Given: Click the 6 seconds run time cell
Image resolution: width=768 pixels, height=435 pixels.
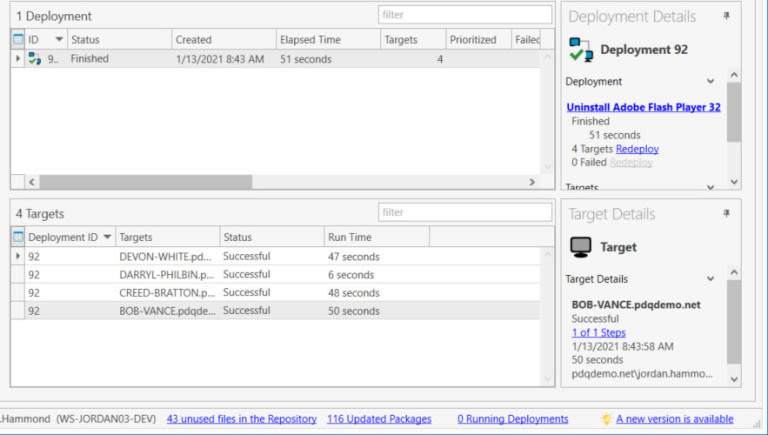Looking at the screenshot, I should click(351, 275).
